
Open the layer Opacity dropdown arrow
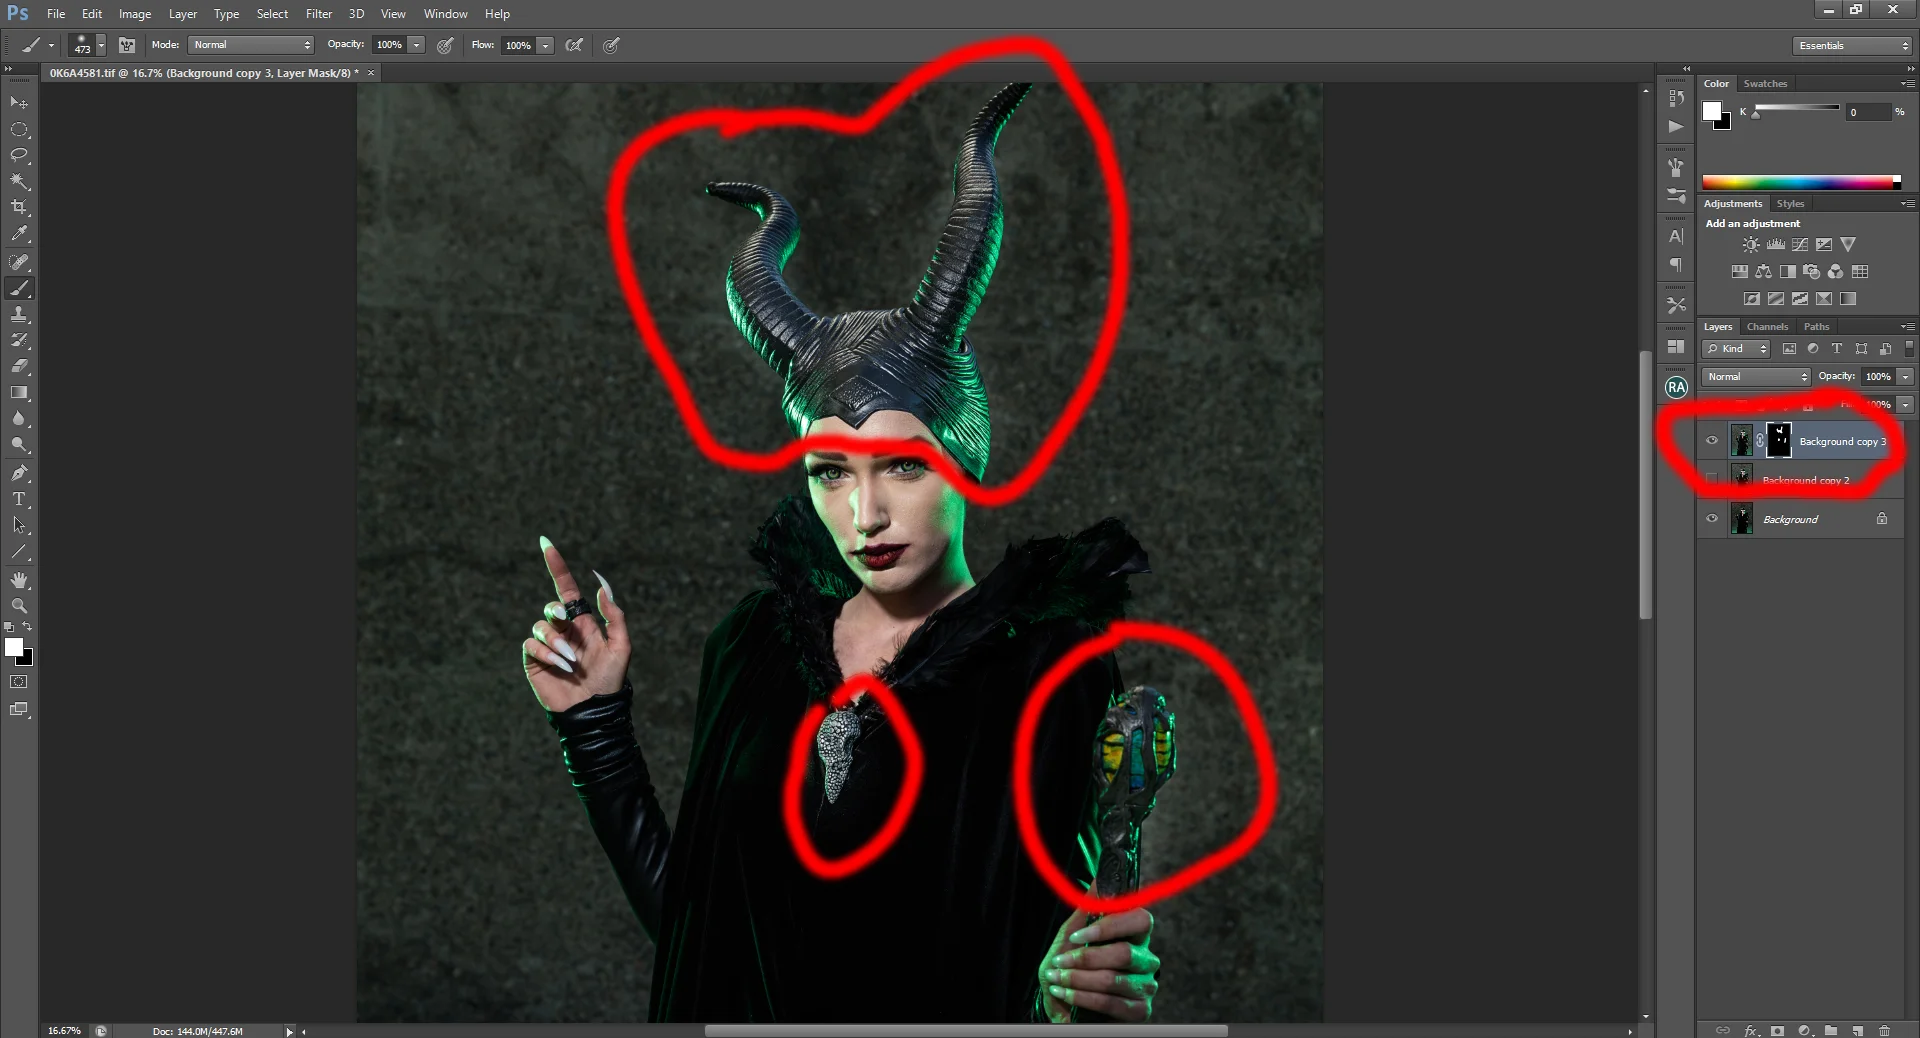point(1905,377)
